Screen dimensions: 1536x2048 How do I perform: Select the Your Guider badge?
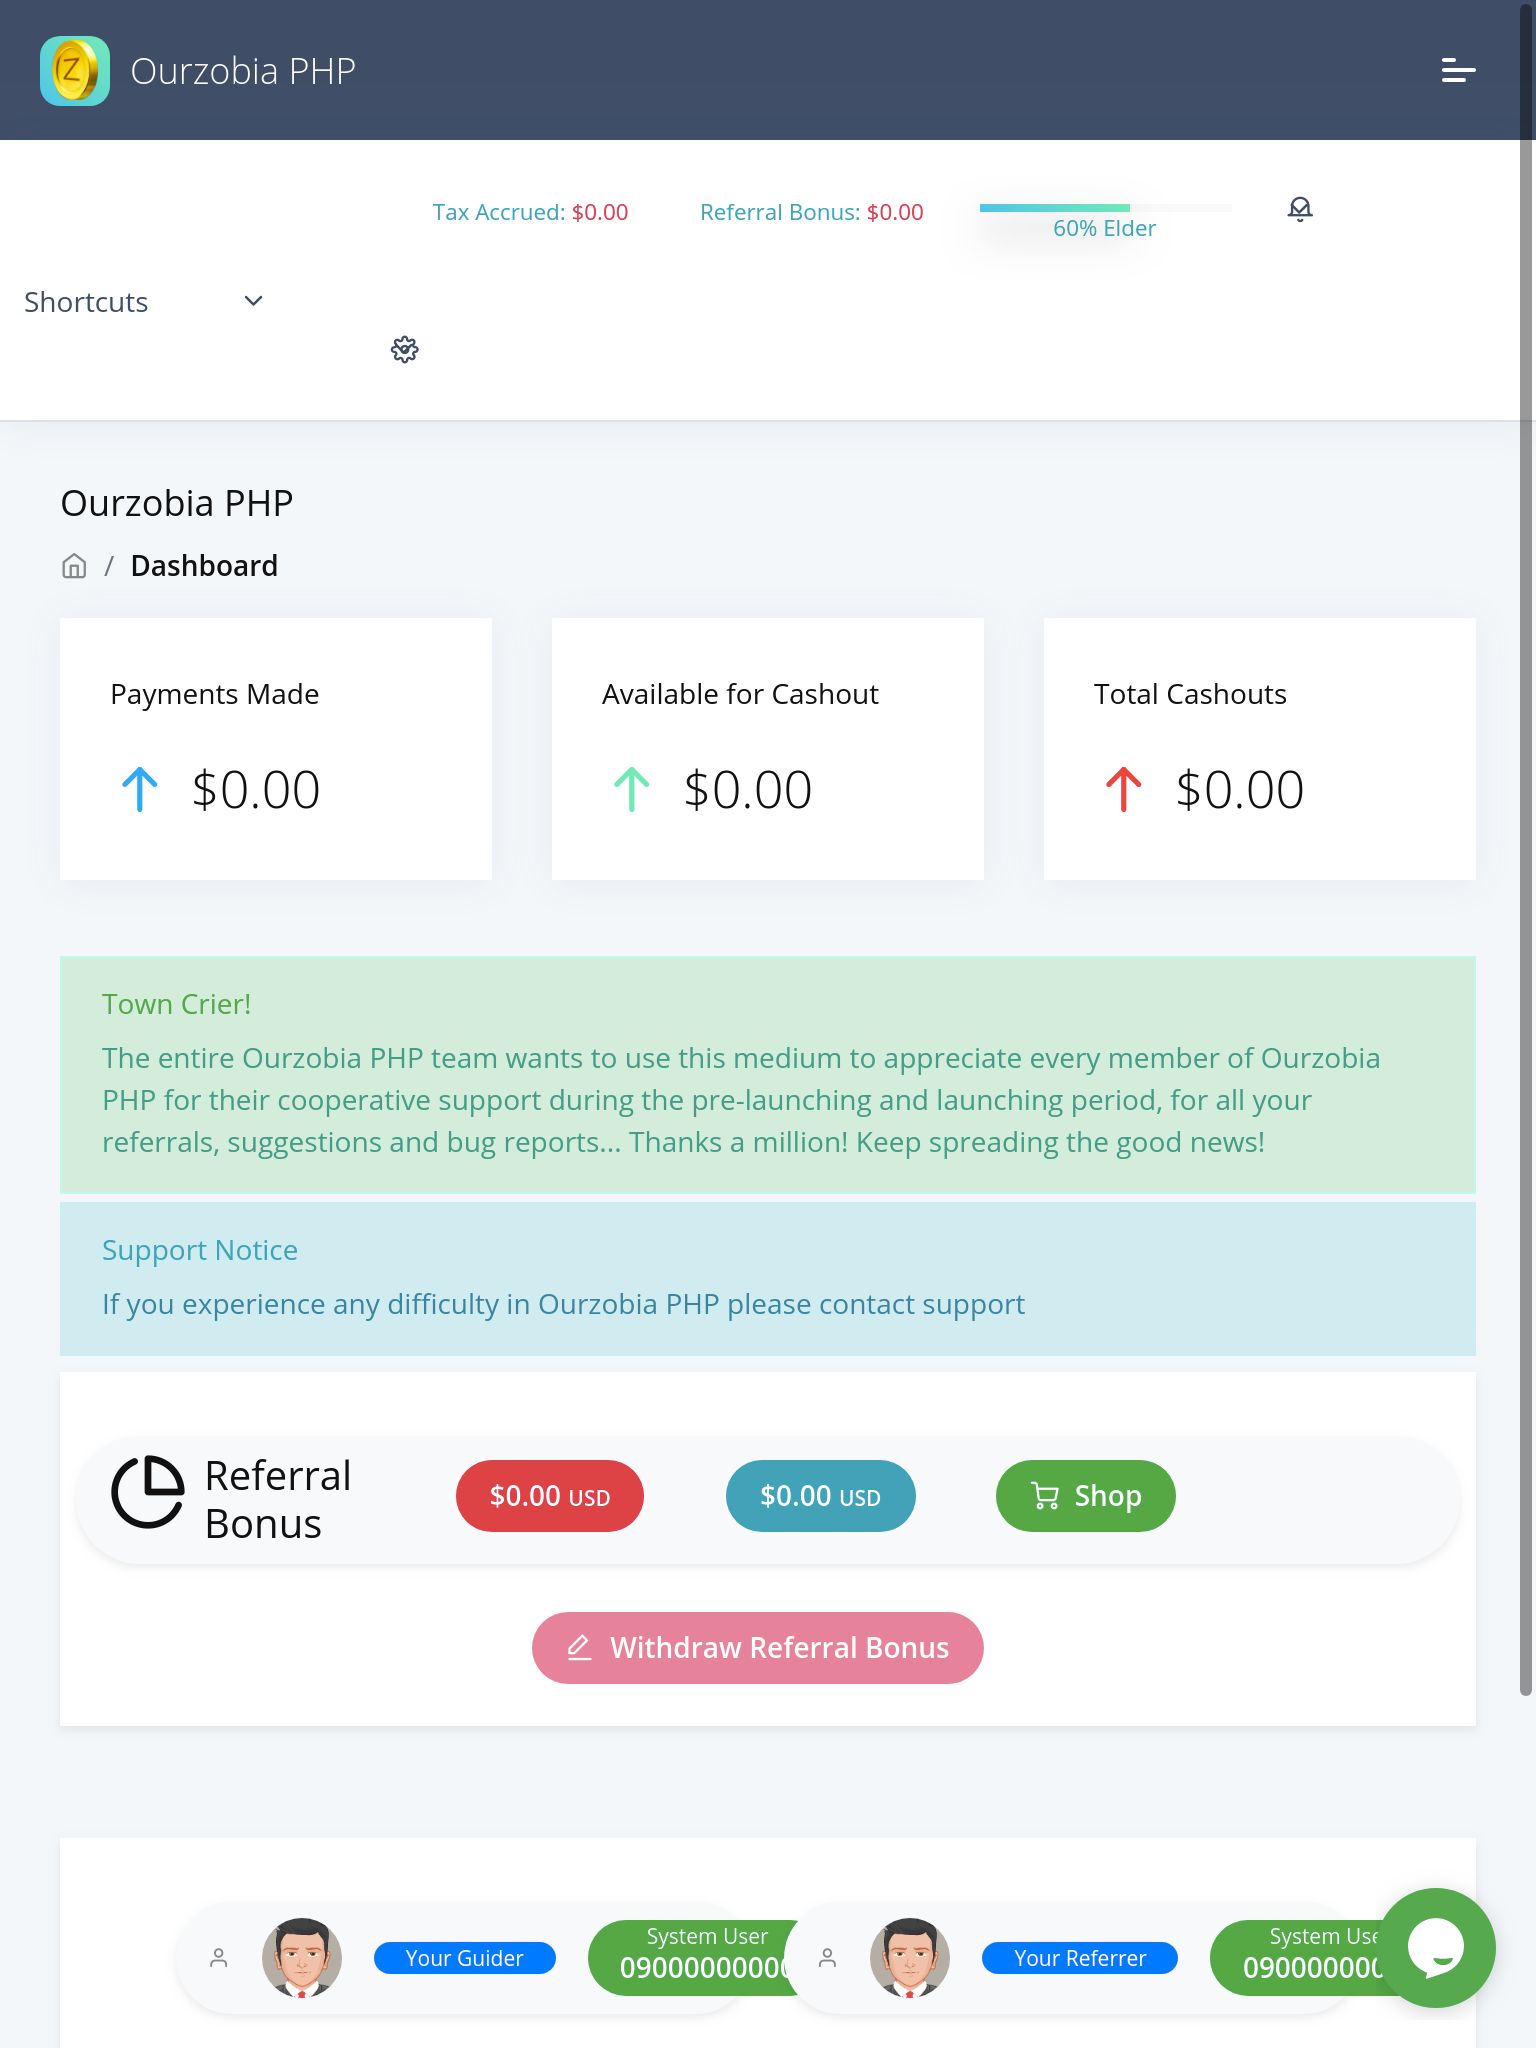coord(464,1958)
